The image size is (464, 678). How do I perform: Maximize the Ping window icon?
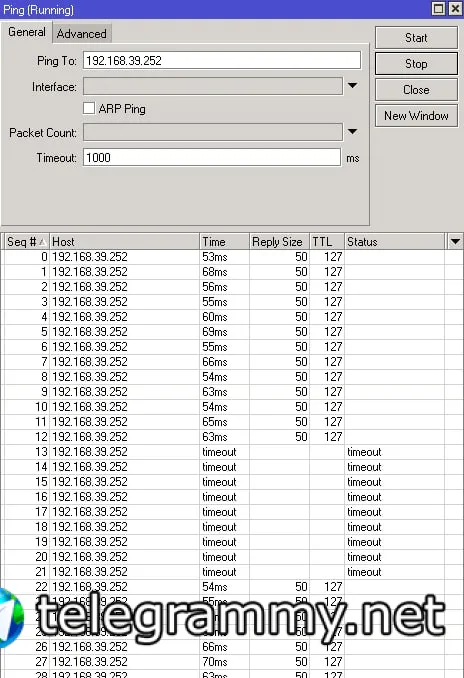438,9
